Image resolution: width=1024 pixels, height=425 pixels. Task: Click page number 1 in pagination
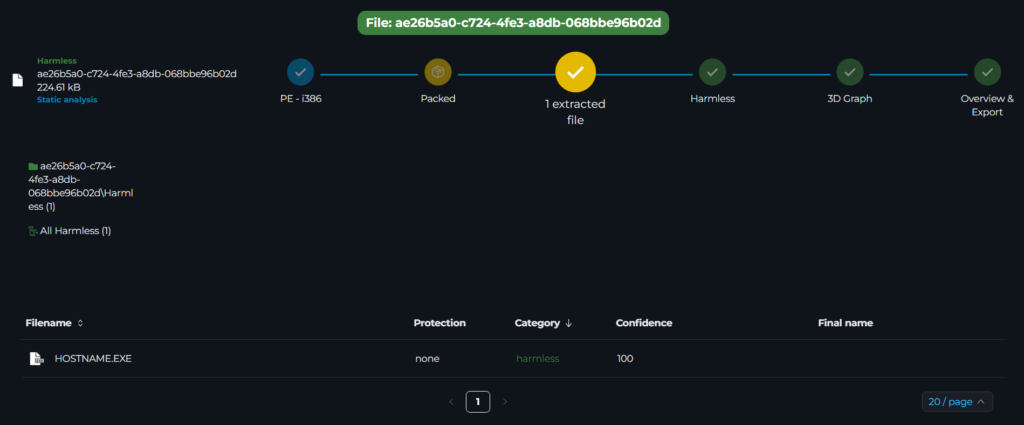478,402
